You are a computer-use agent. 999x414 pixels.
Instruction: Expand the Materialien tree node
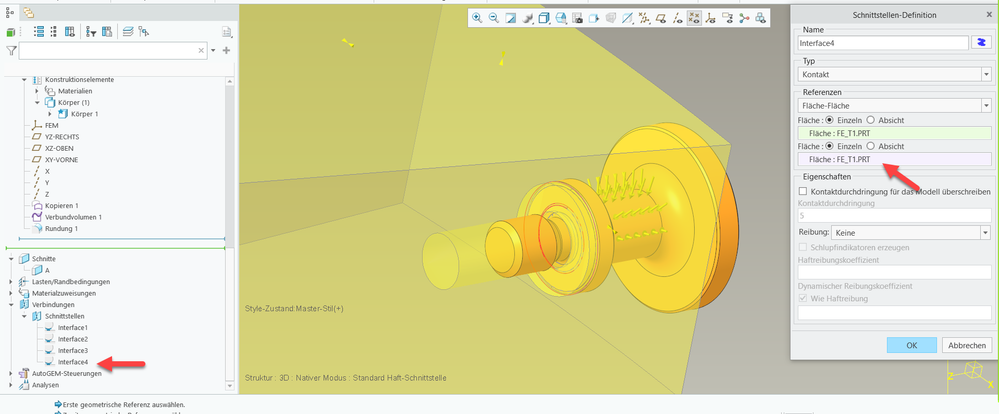point(37,91)
